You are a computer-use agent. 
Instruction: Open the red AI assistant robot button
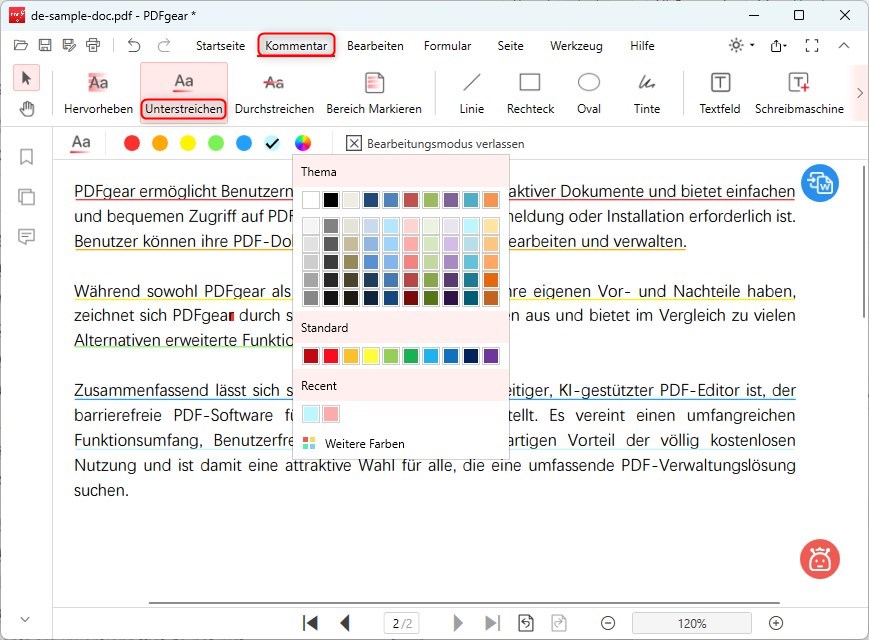click(820, 559)
